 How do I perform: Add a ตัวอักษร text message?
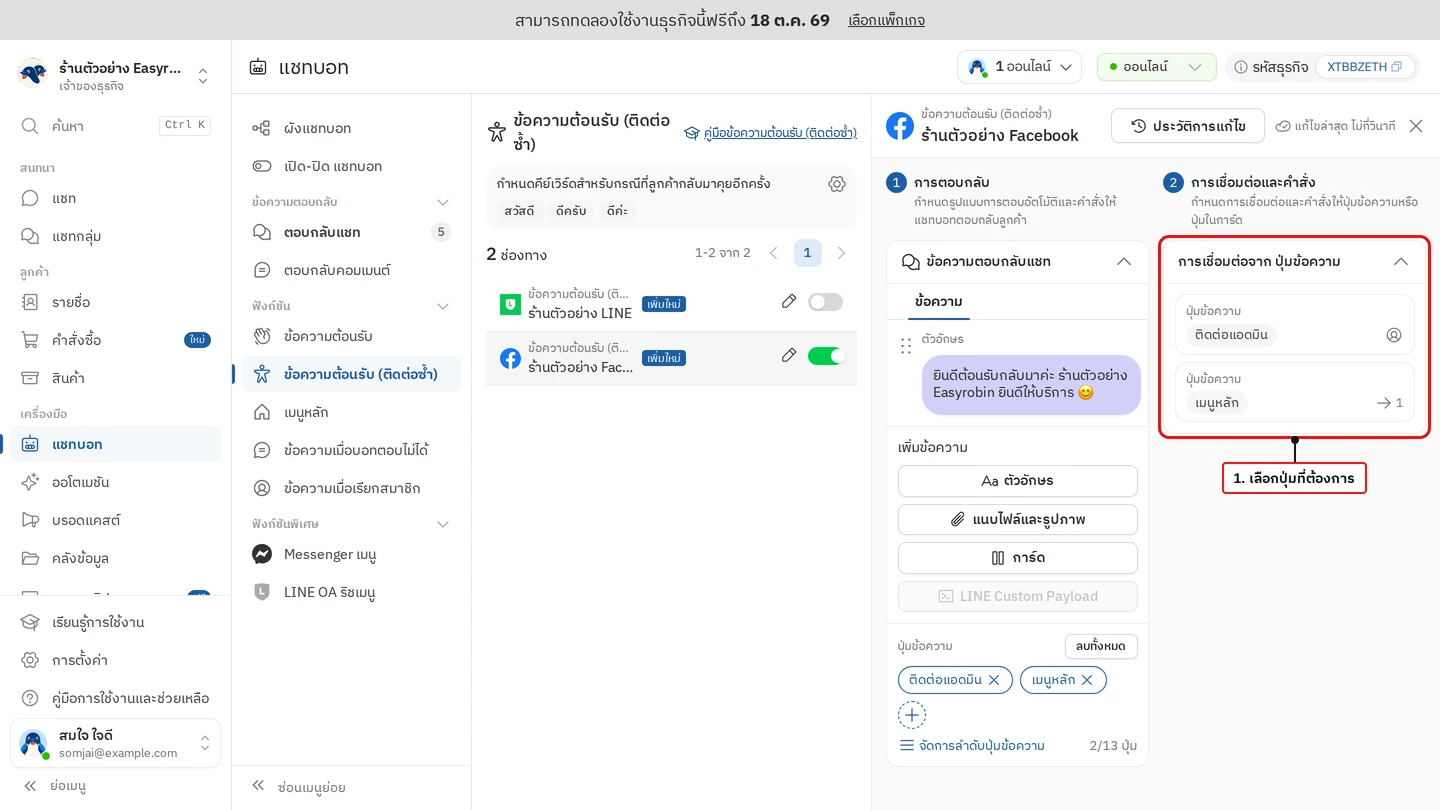pyautogui.click(x=1017, y=481)
